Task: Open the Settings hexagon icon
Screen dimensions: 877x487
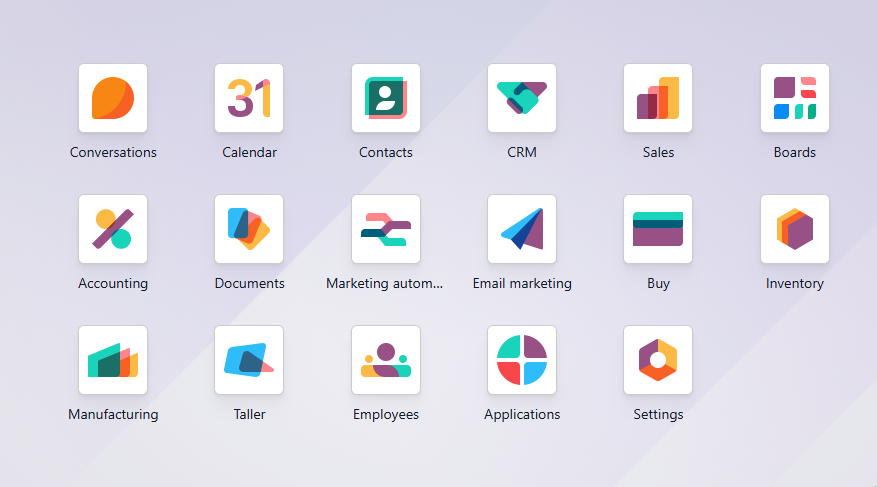Action: coord(658,360)
